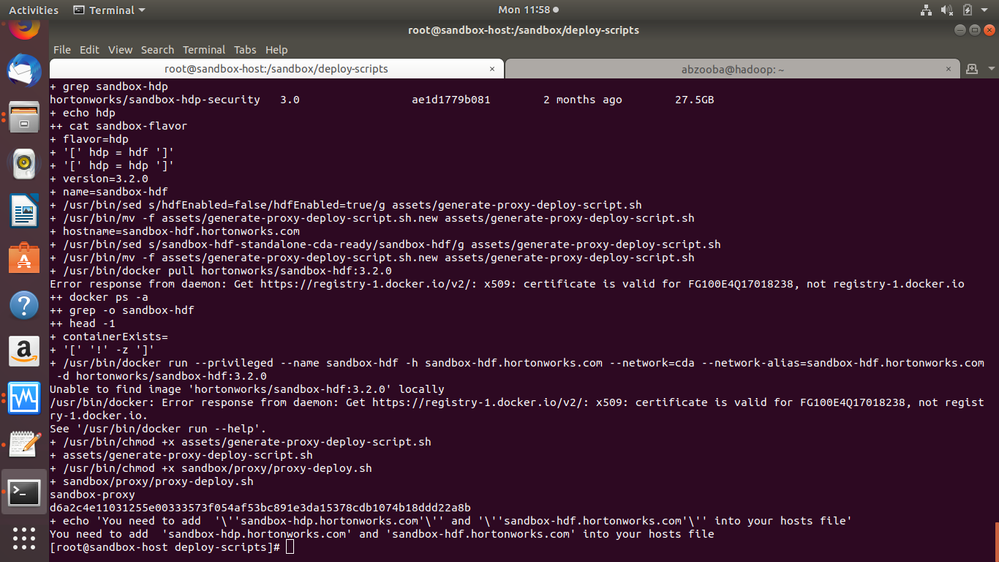Click the '++ docker ps -a' line

[x=99, y=298]
